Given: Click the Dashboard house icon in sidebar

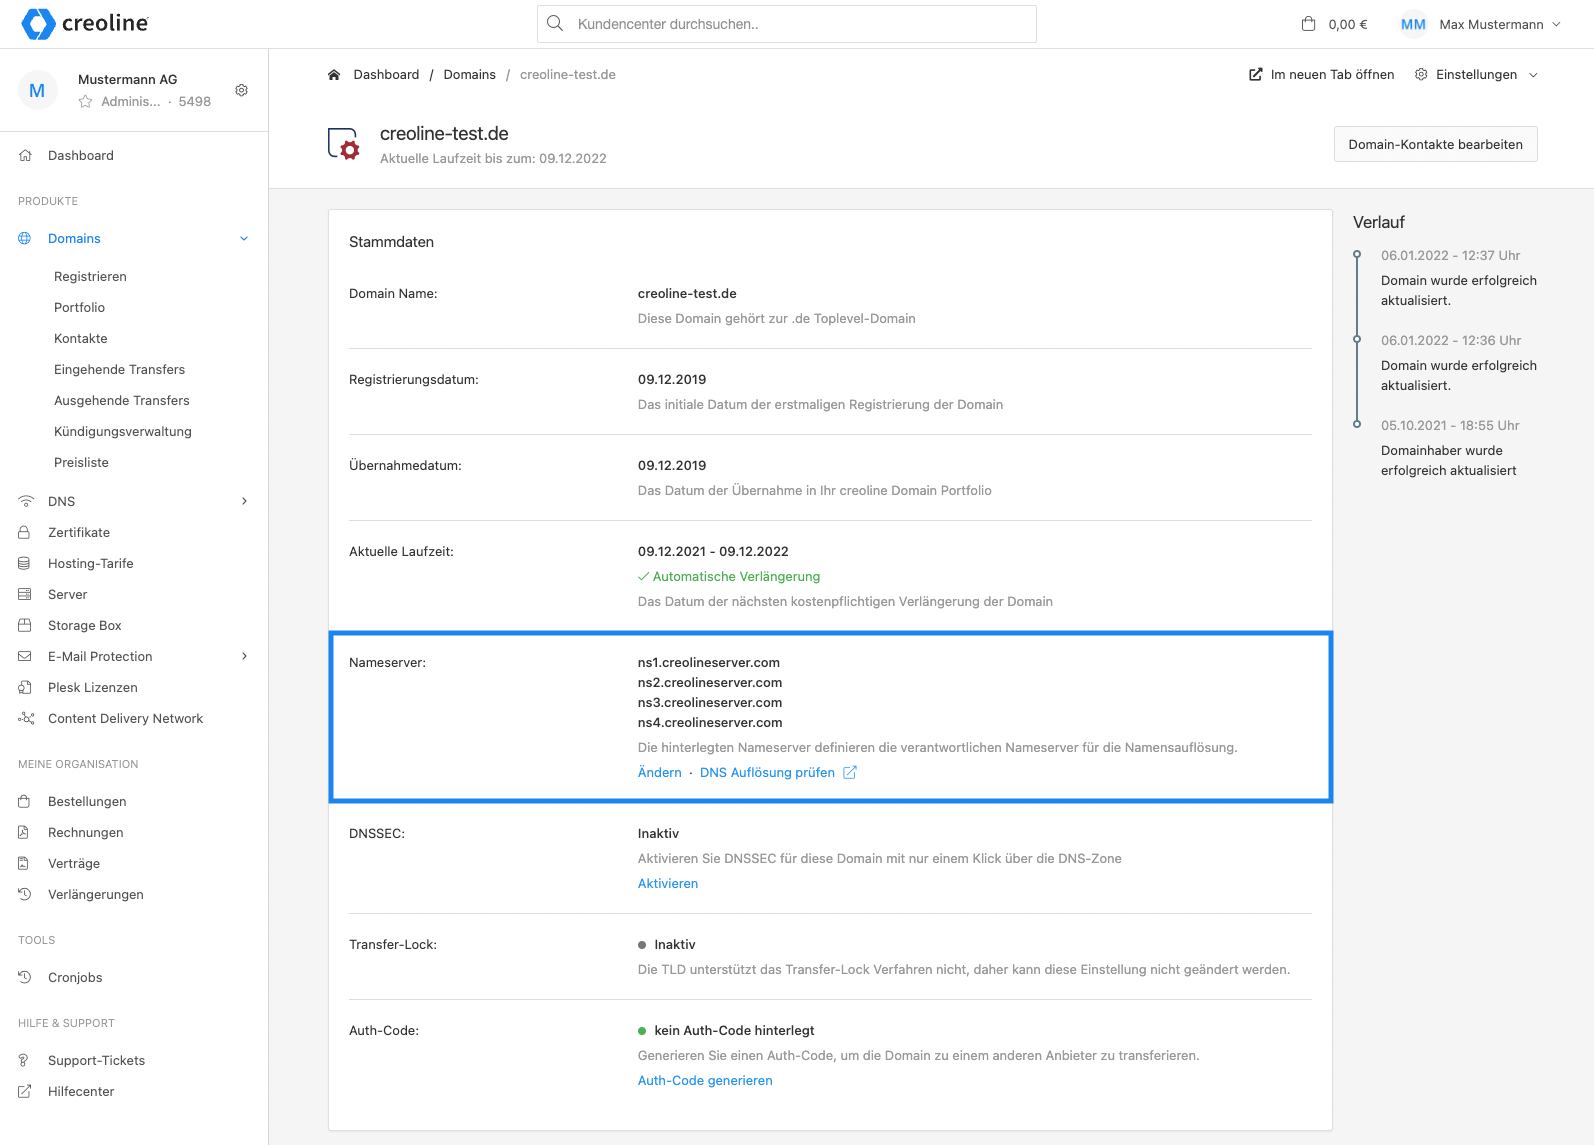Looking at the screenshot, I should click(25, 155).
